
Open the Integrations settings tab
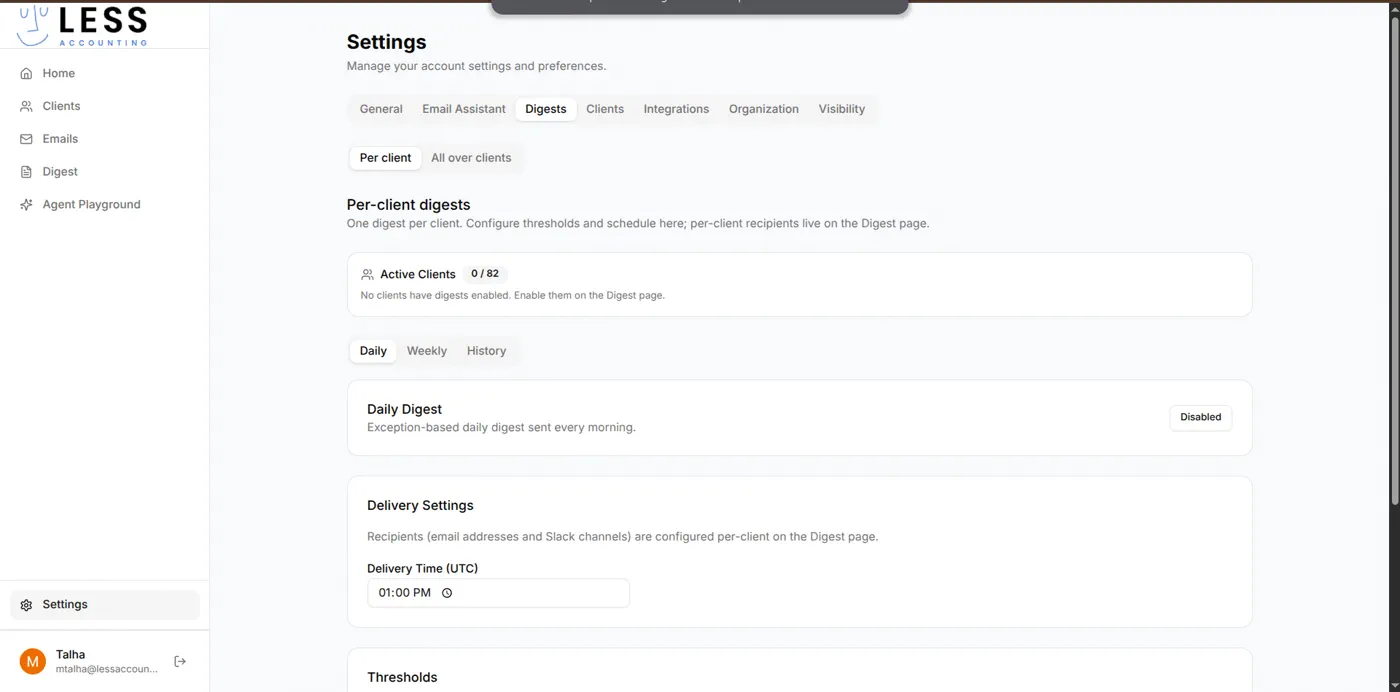click(676, 109)
